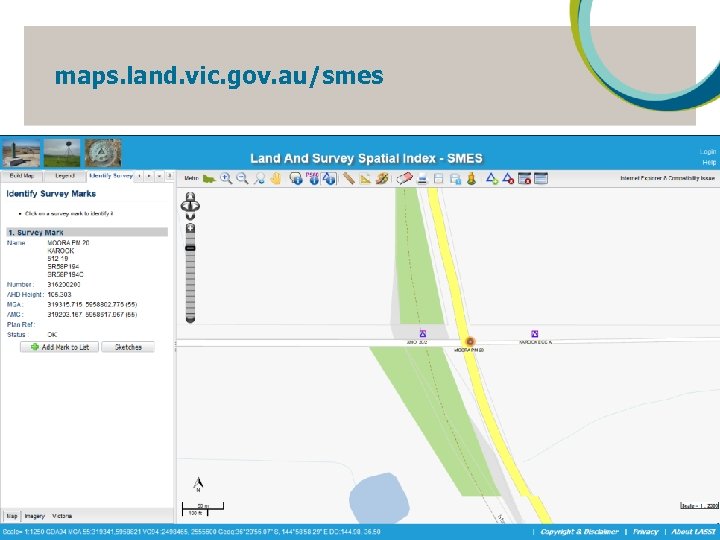This screenshot has width=720, height=540.
Task: Switch to the Vicmap base layer tab
Action: (62, 516)
